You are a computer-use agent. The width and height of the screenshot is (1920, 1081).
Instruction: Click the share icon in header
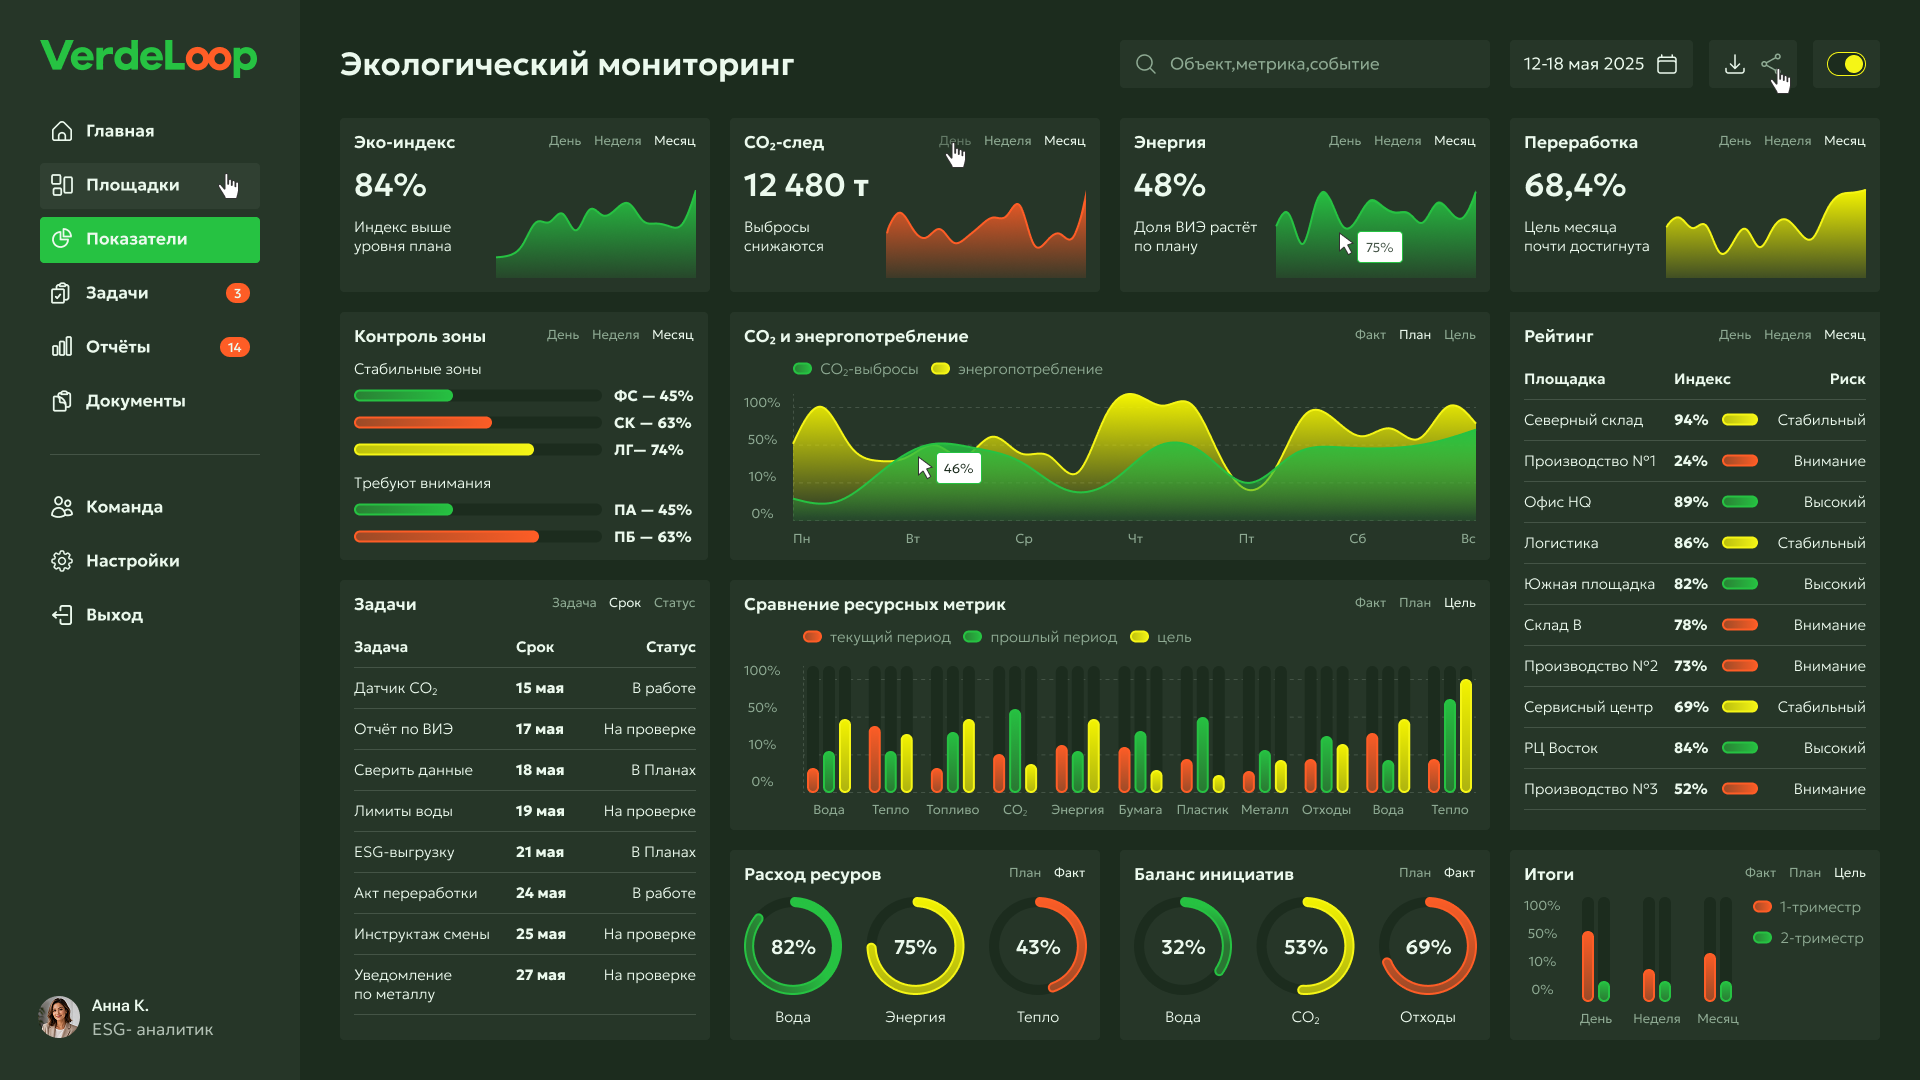point(1771,64)
